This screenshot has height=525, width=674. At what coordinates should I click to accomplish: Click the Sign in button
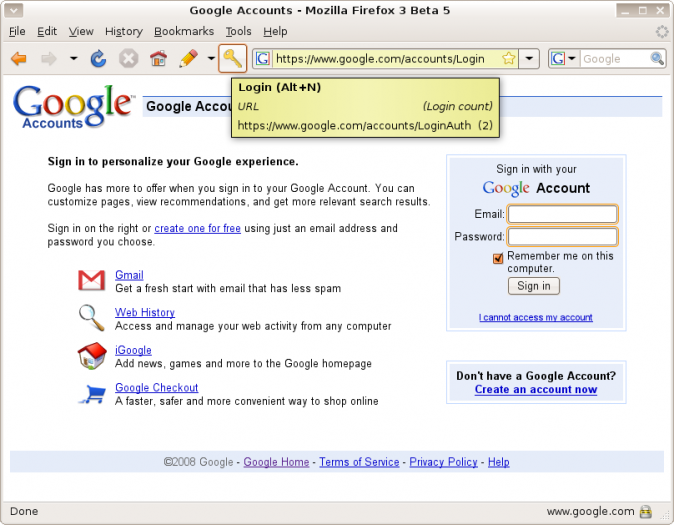[534, 286]
